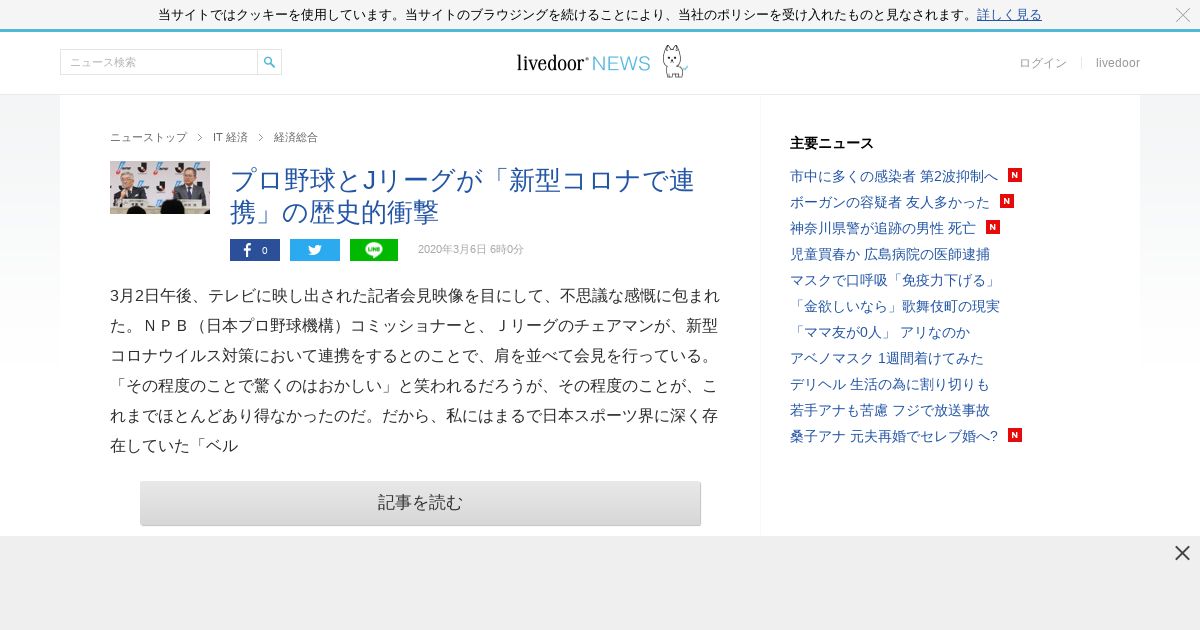Open マスクで口呼吸「免疫力下げる」news
1200x630 pixels.
[x=894, y=280]
